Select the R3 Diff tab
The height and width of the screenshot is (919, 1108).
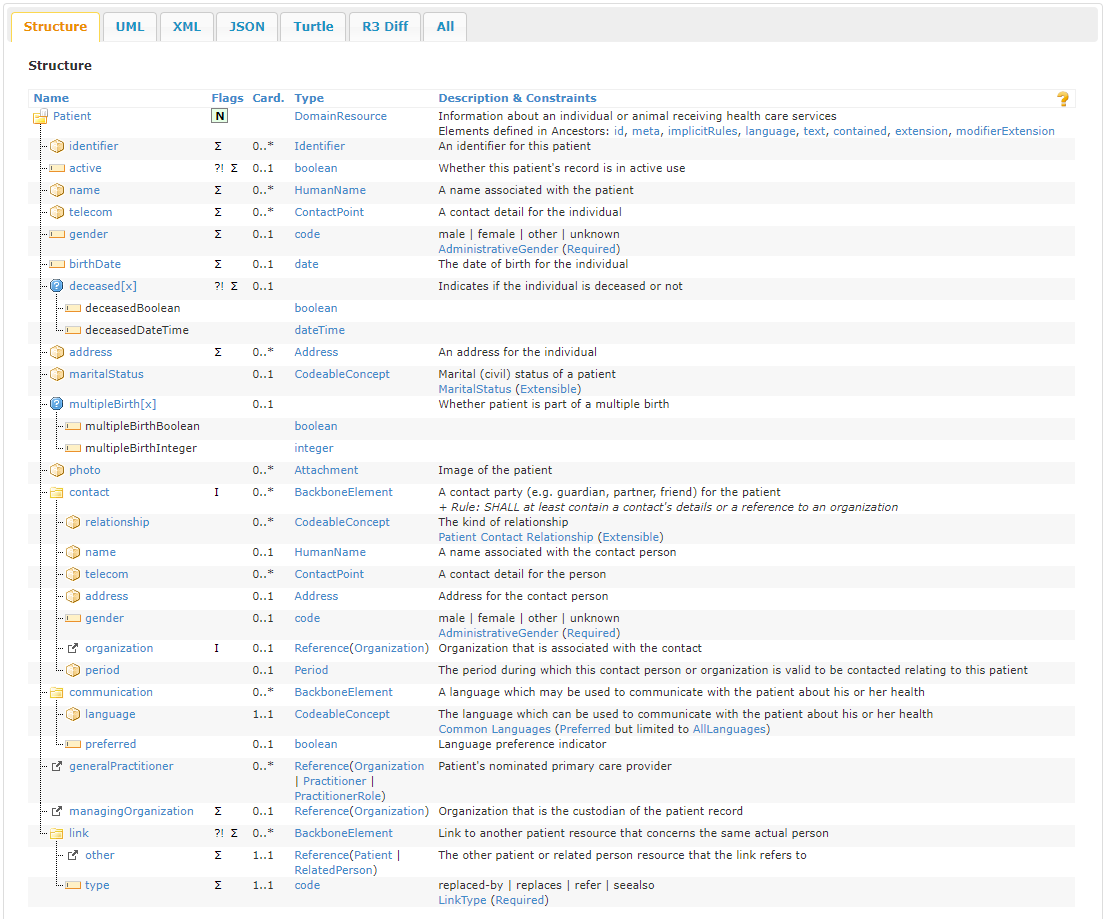point(385,27)
